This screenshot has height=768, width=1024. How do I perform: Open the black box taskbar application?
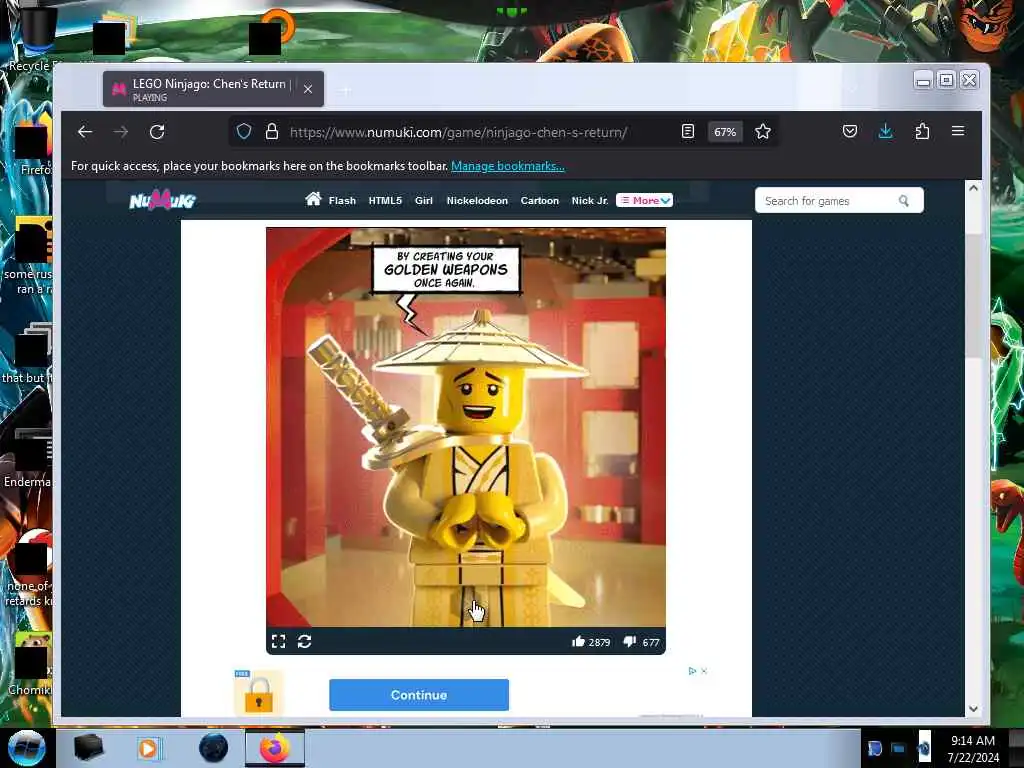click(88, 748)
